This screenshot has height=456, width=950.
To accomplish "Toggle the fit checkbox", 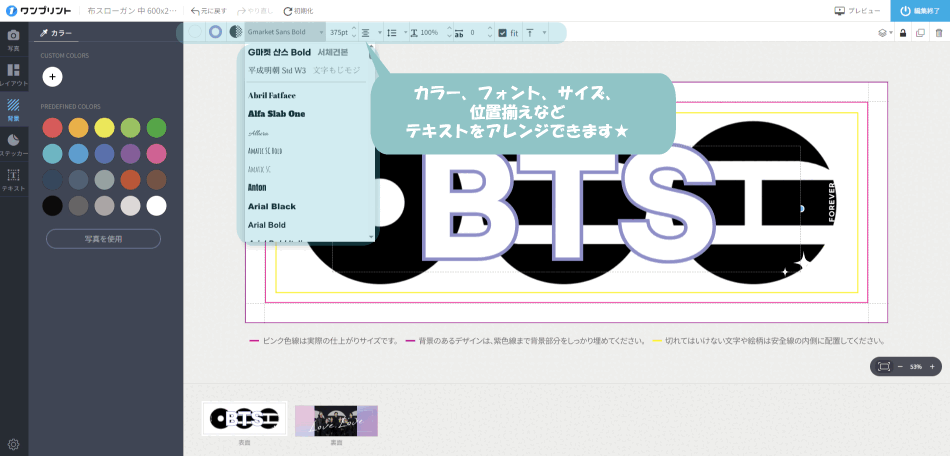I will pyautogui.click(x=503, y=33).
